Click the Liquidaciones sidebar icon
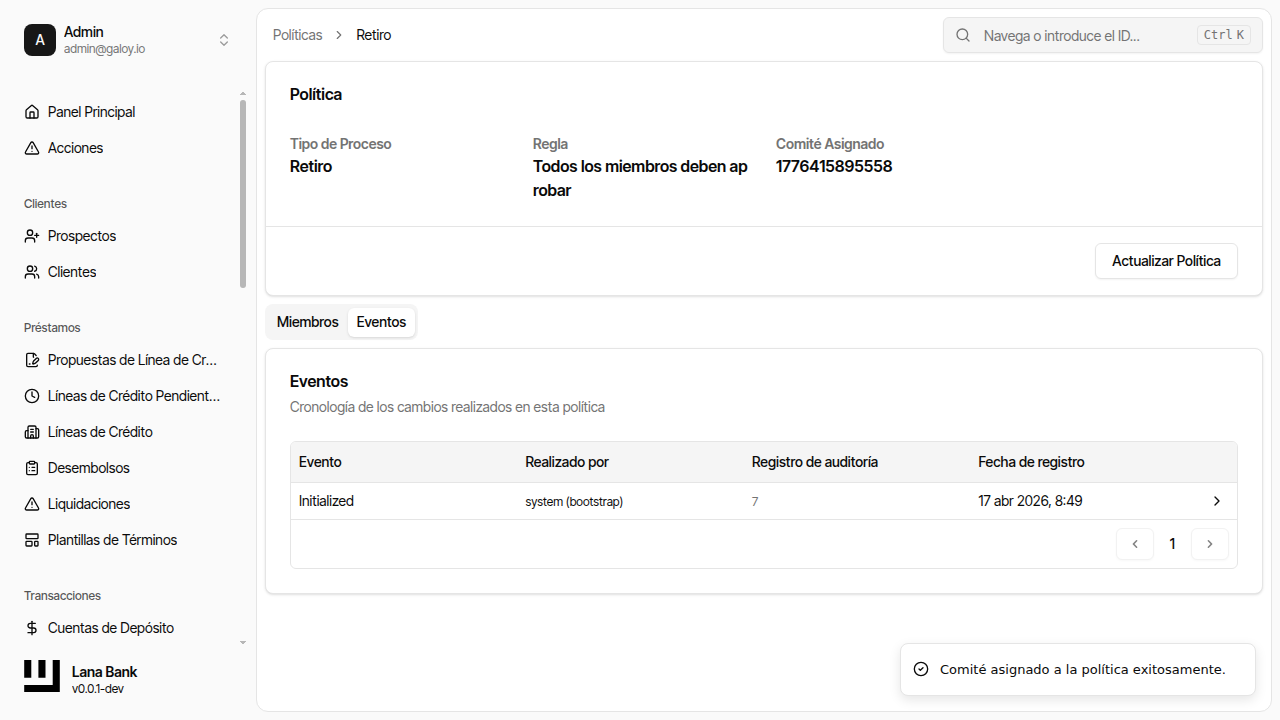This screenshot has width=1280, height=720. pyautogui.click(x=31, y=503)
